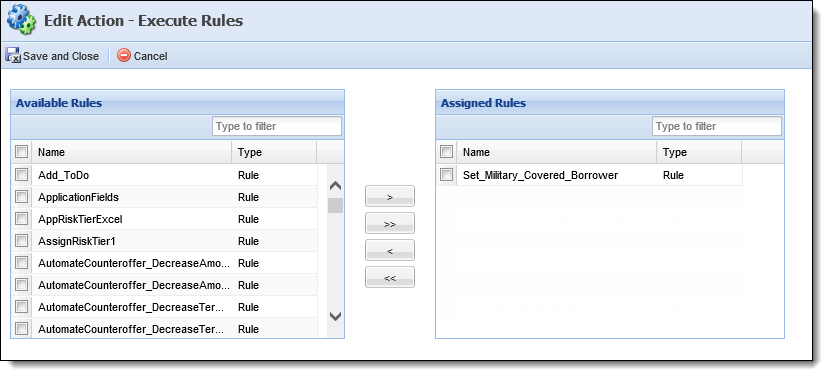This screenshot has width=828, height=376.
Task: Focus the Assigned Rules filter field
Action: [x=717, y=126]
